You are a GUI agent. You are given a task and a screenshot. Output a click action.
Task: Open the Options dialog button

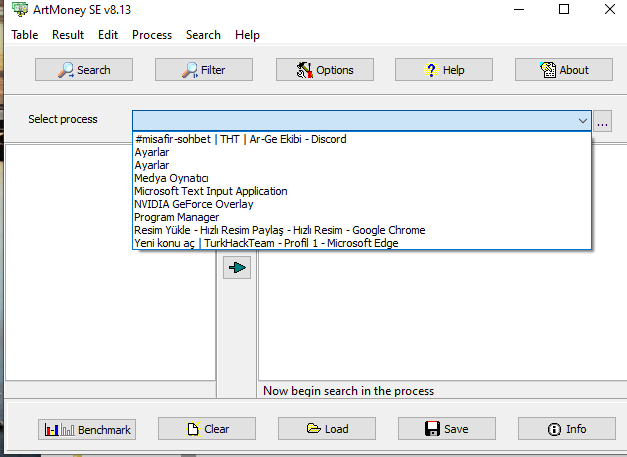pos(325,70)
